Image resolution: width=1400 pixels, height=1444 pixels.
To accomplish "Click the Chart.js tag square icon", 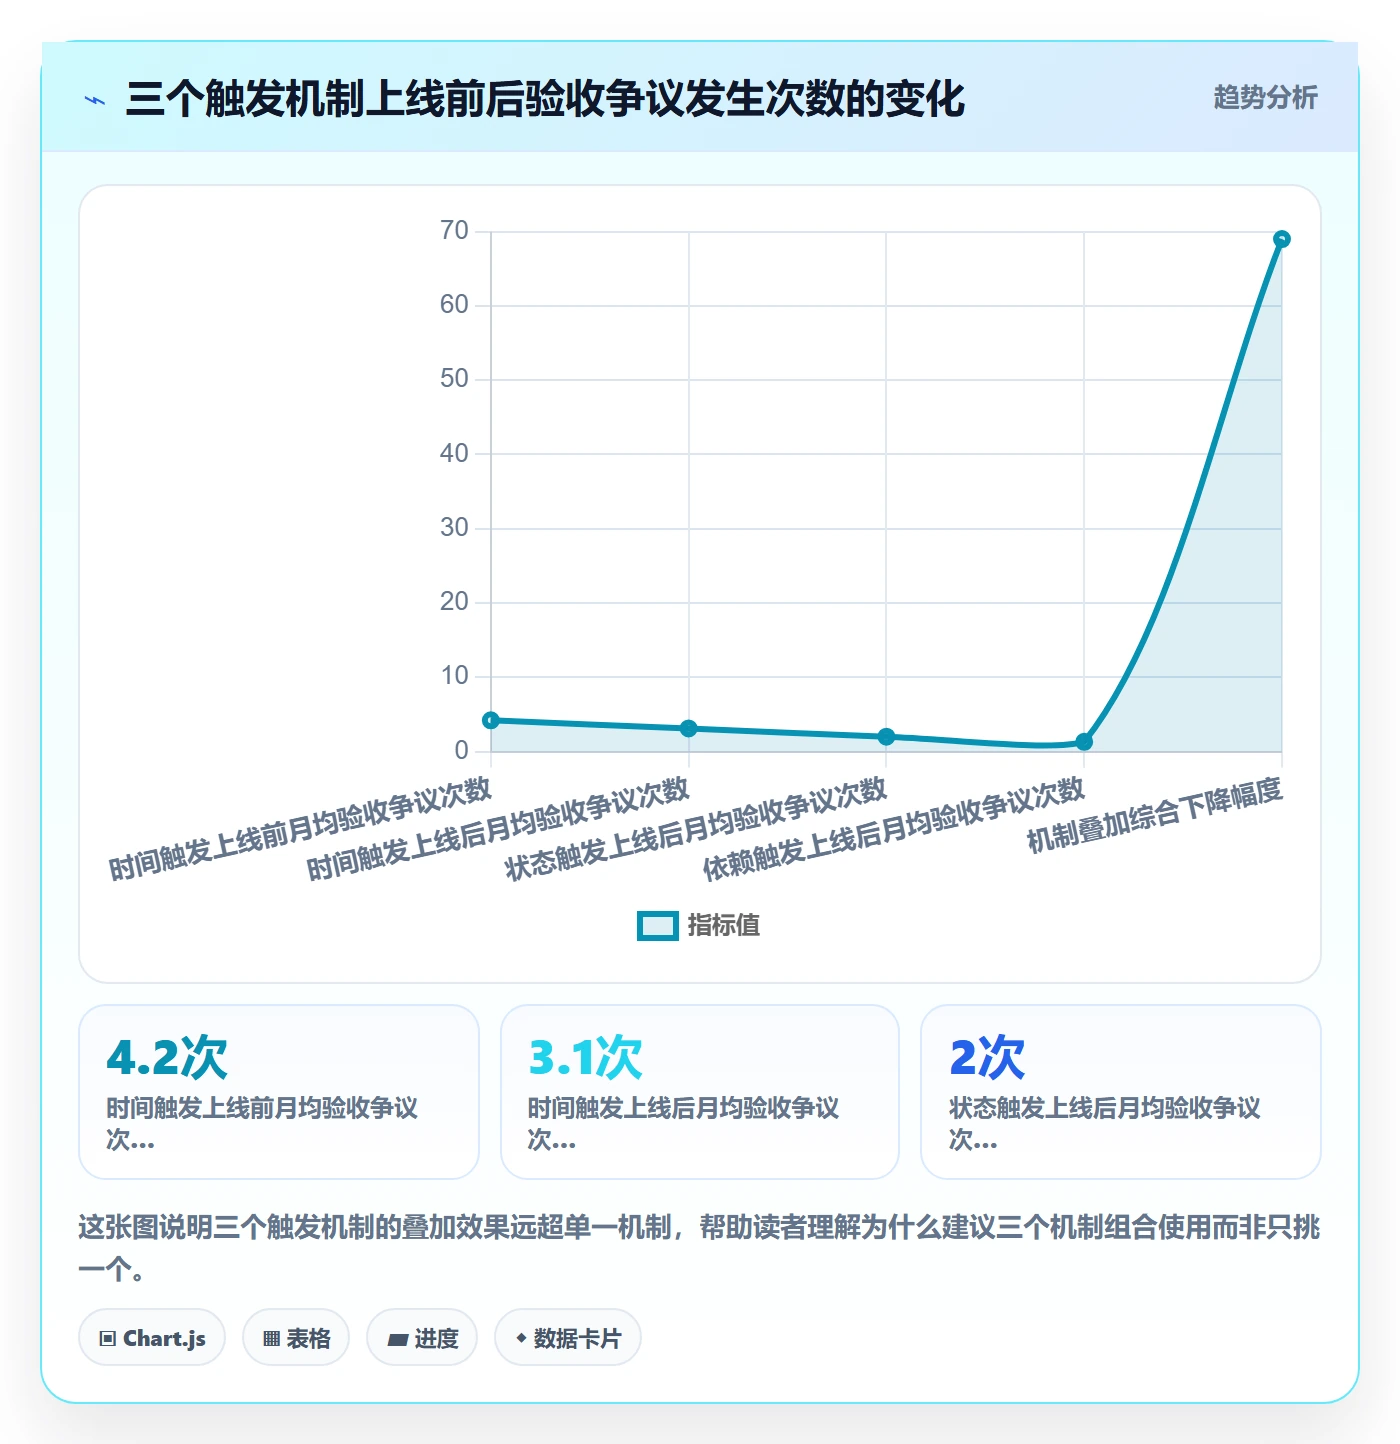I will (x=108, y=1339).
